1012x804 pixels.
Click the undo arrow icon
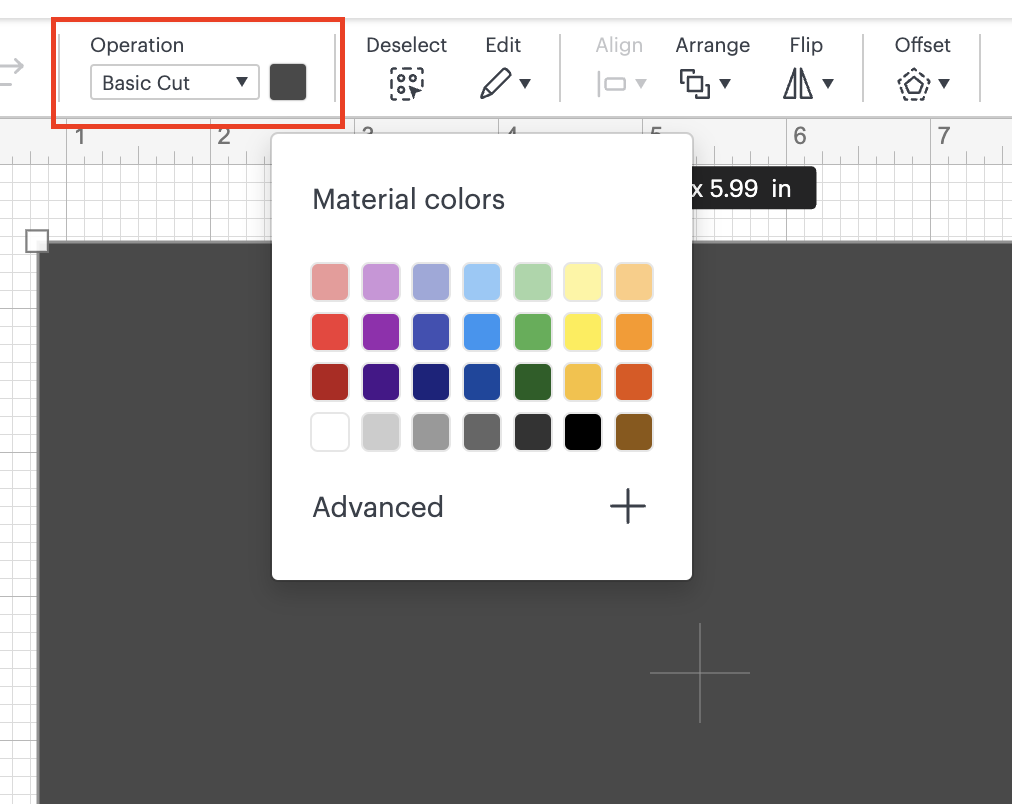(x=12, y=68)
